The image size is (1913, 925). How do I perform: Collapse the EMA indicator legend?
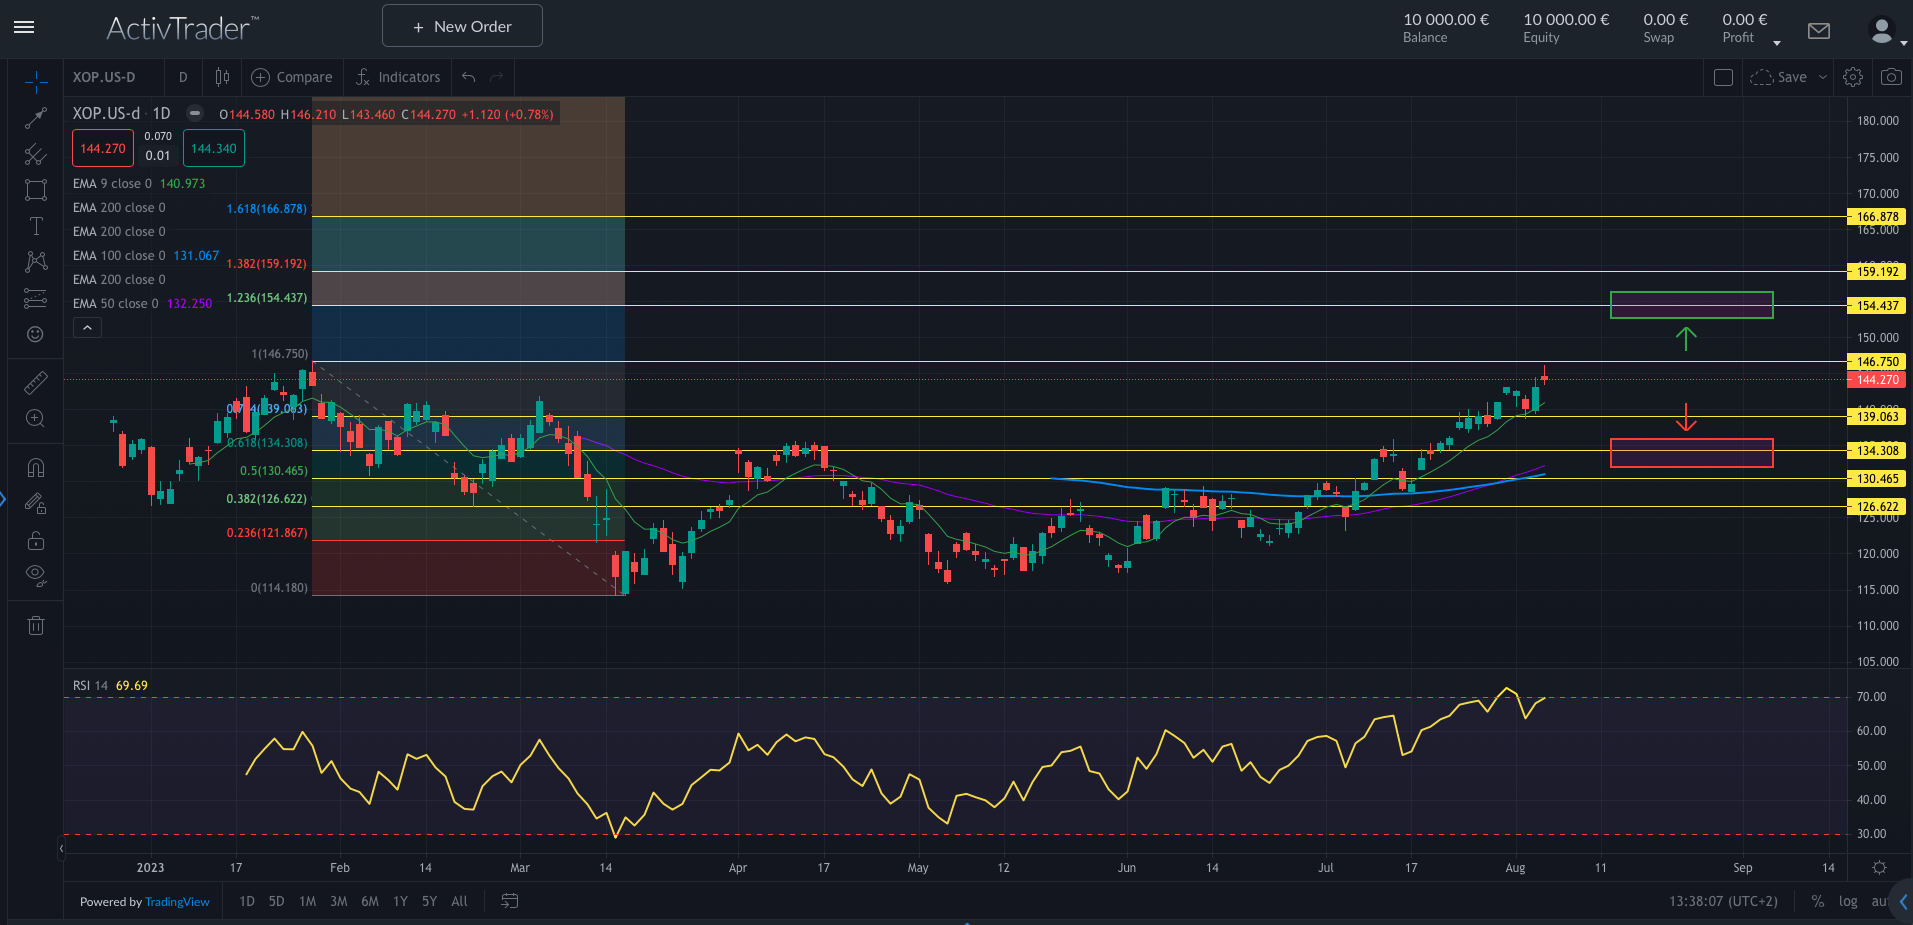pos(87,328)
